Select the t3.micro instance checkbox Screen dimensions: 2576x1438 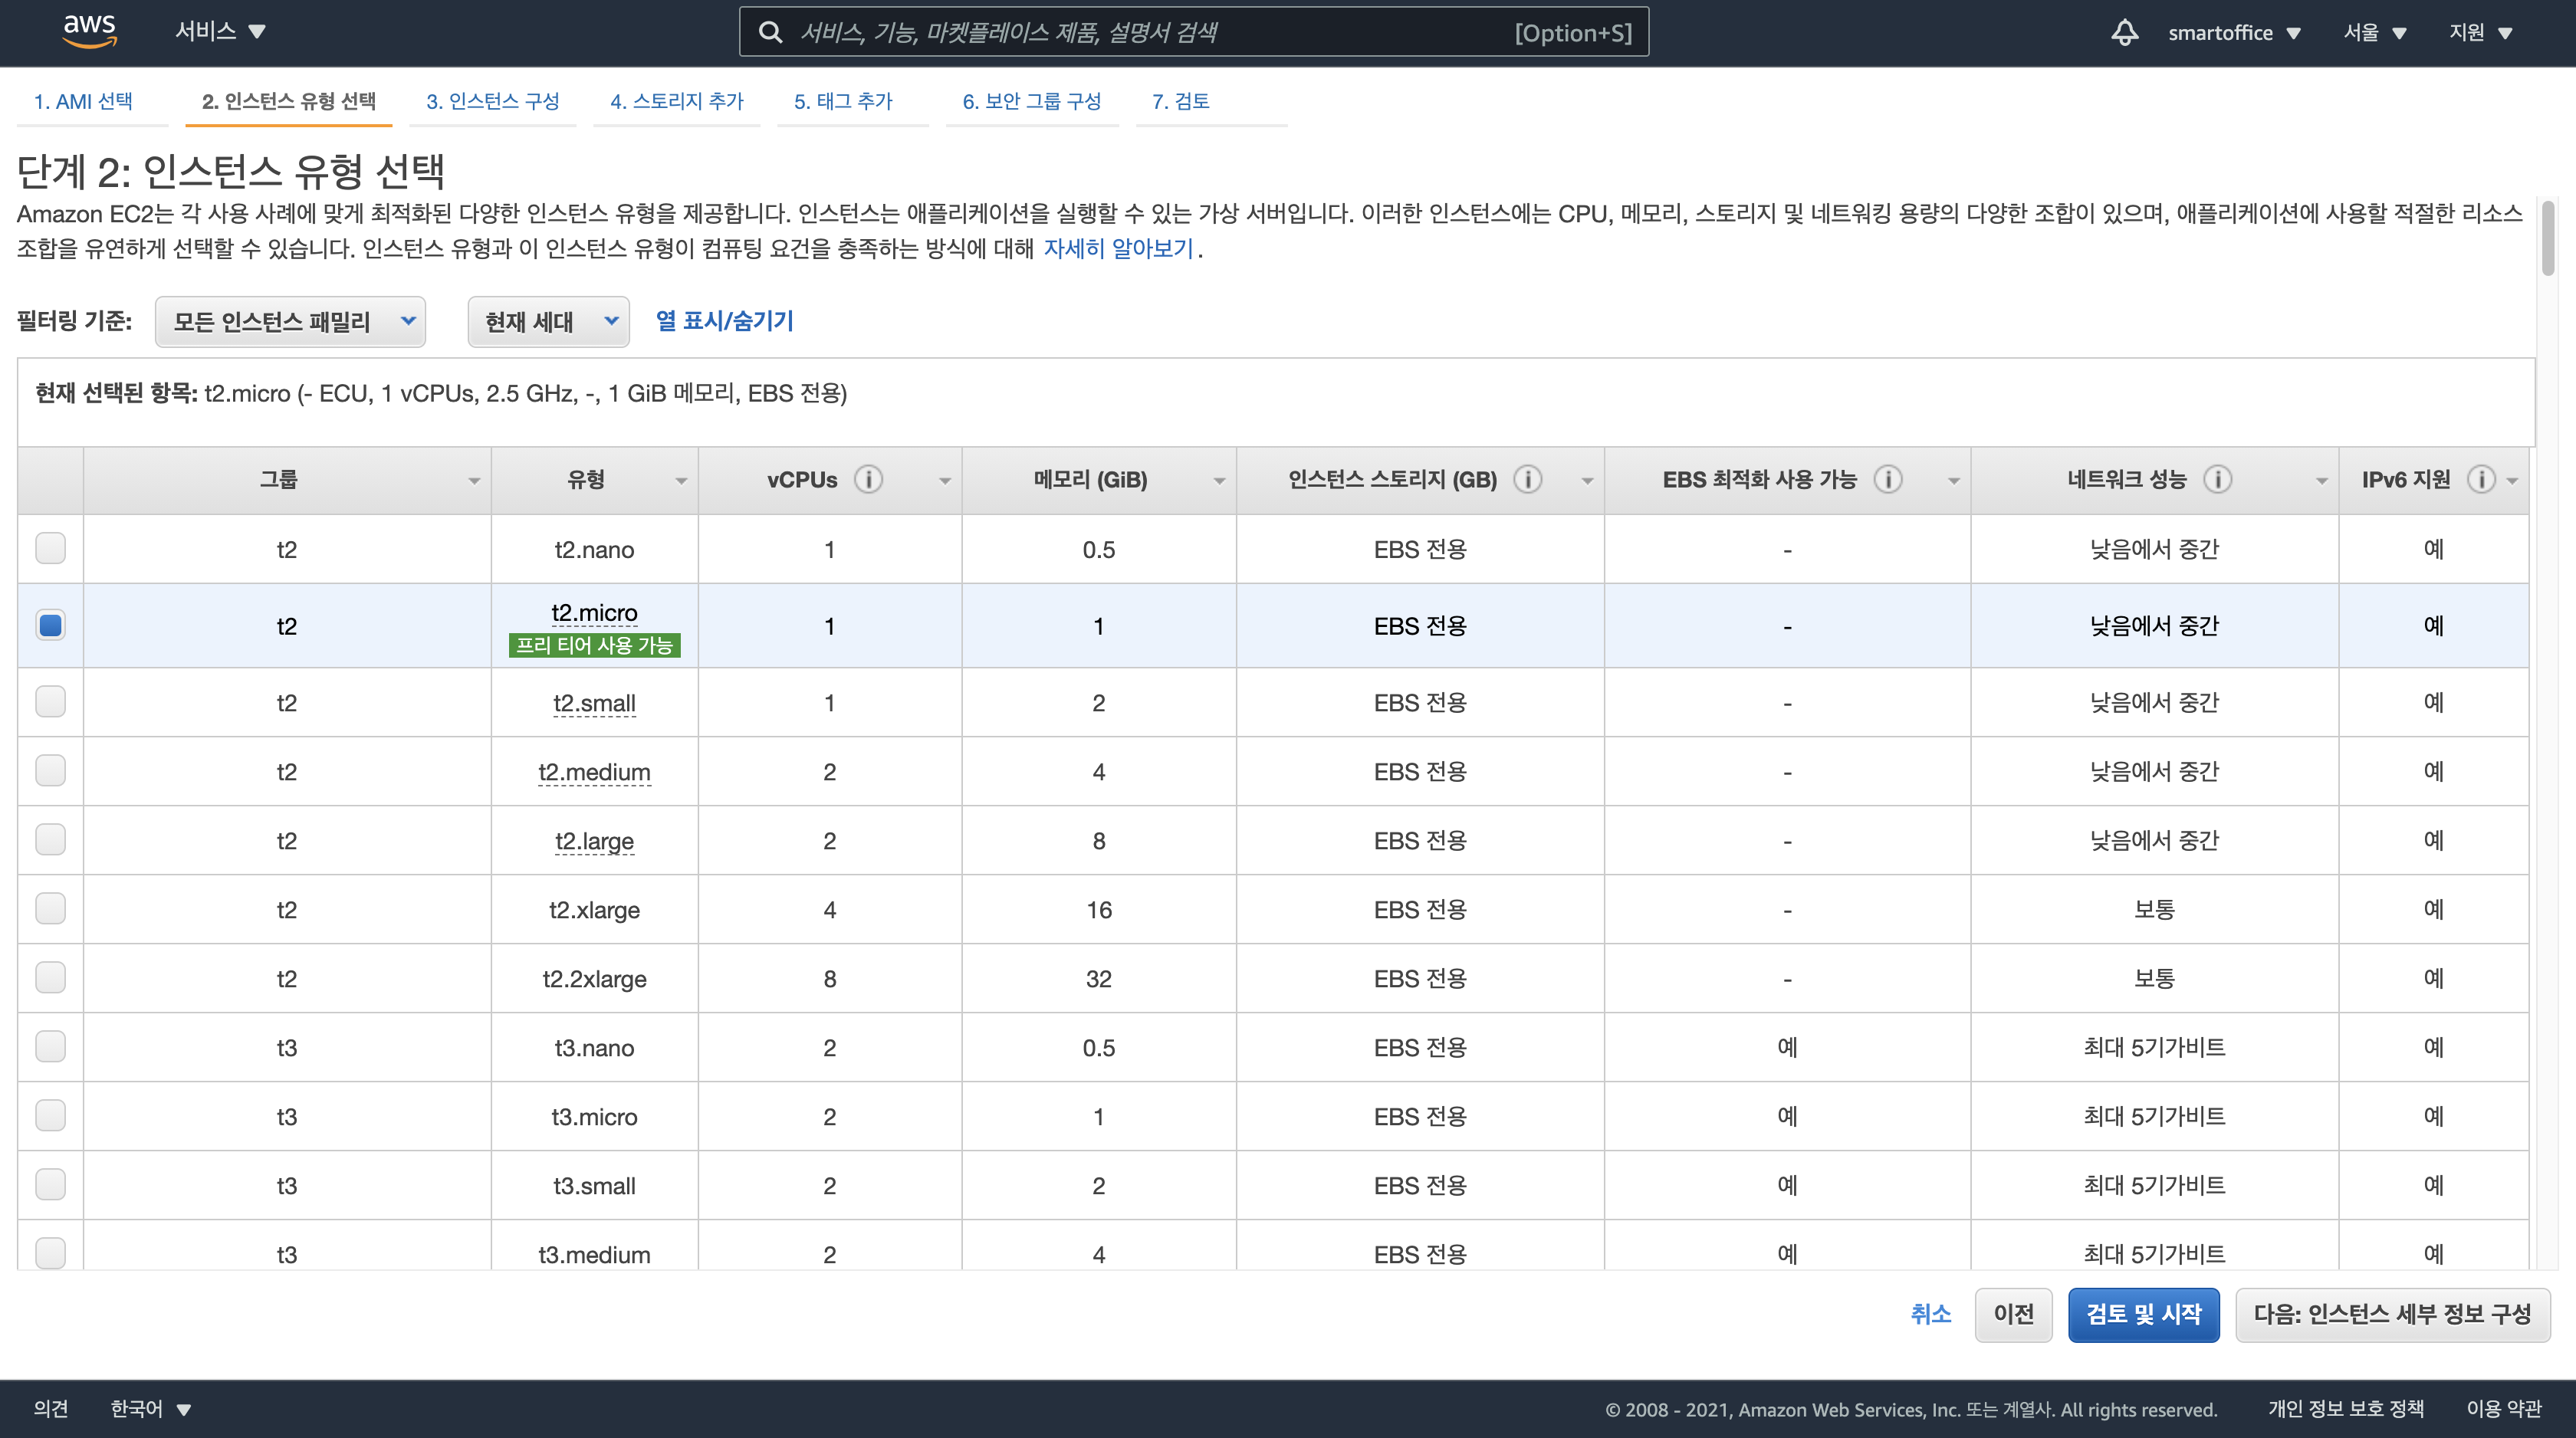coord(50,1116)
